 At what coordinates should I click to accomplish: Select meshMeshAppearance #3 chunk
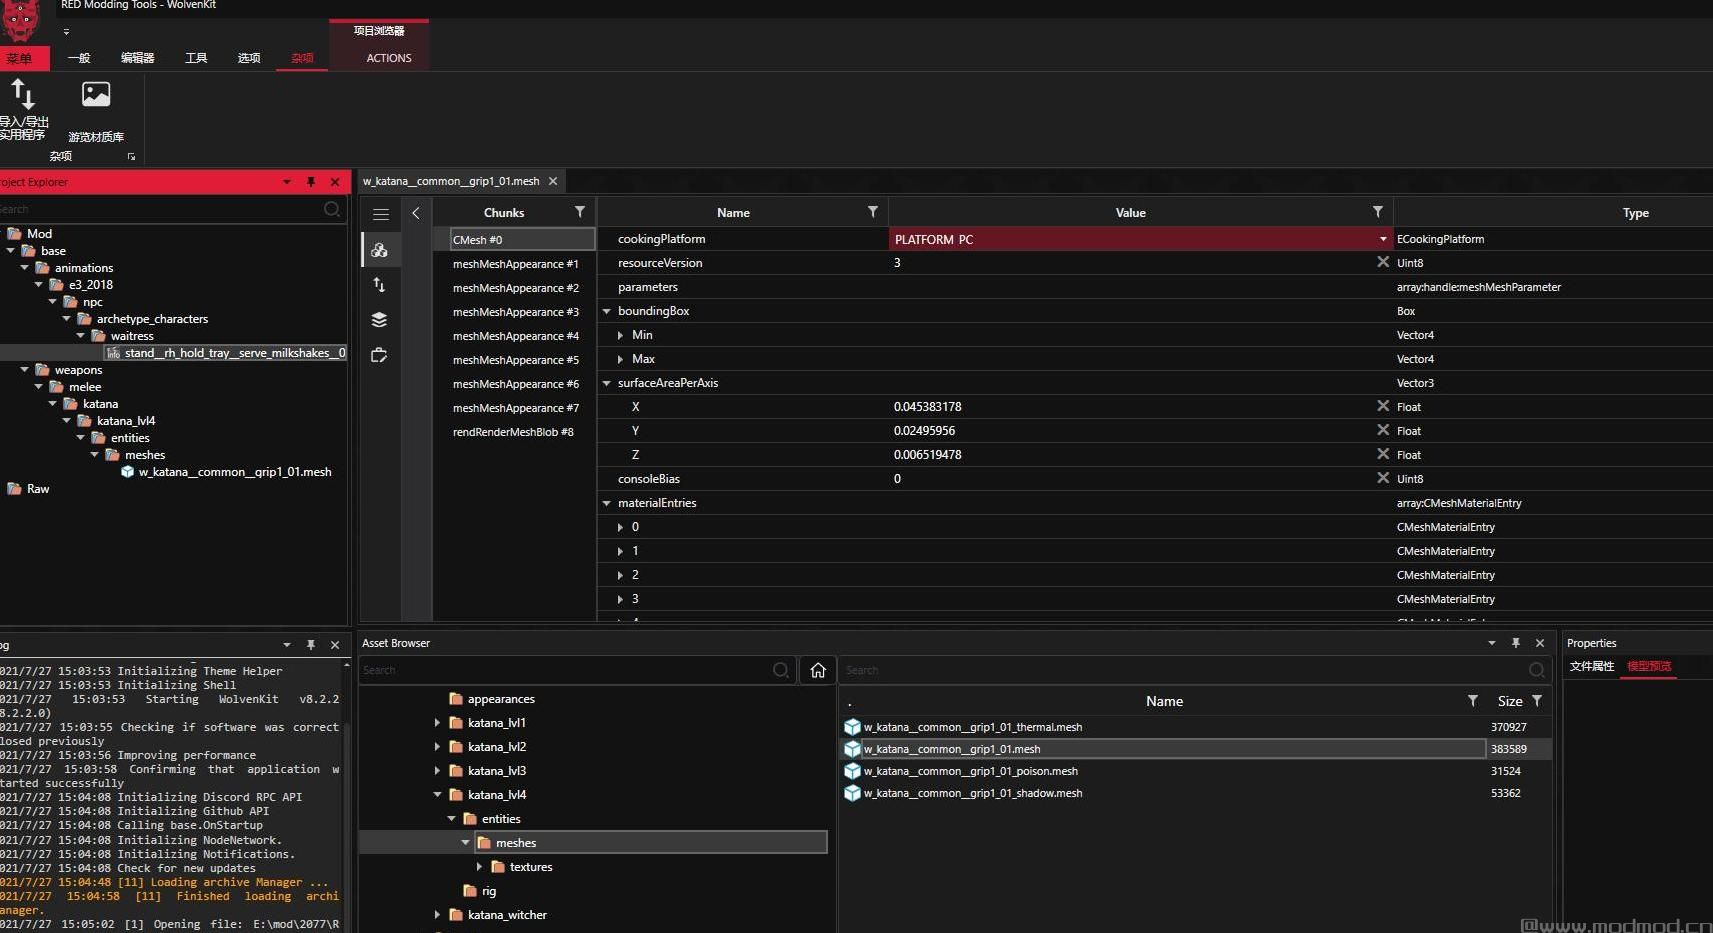pyautogui.click(x=515, y=312)
